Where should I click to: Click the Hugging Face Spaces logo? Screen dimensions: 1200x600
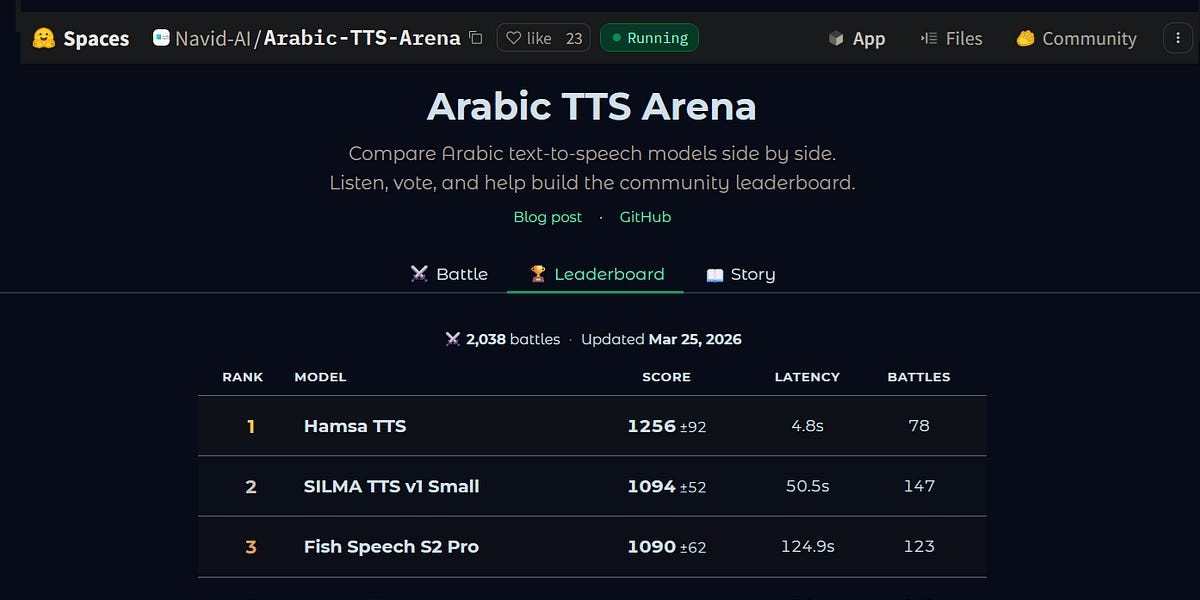click(x=43, y=39)
